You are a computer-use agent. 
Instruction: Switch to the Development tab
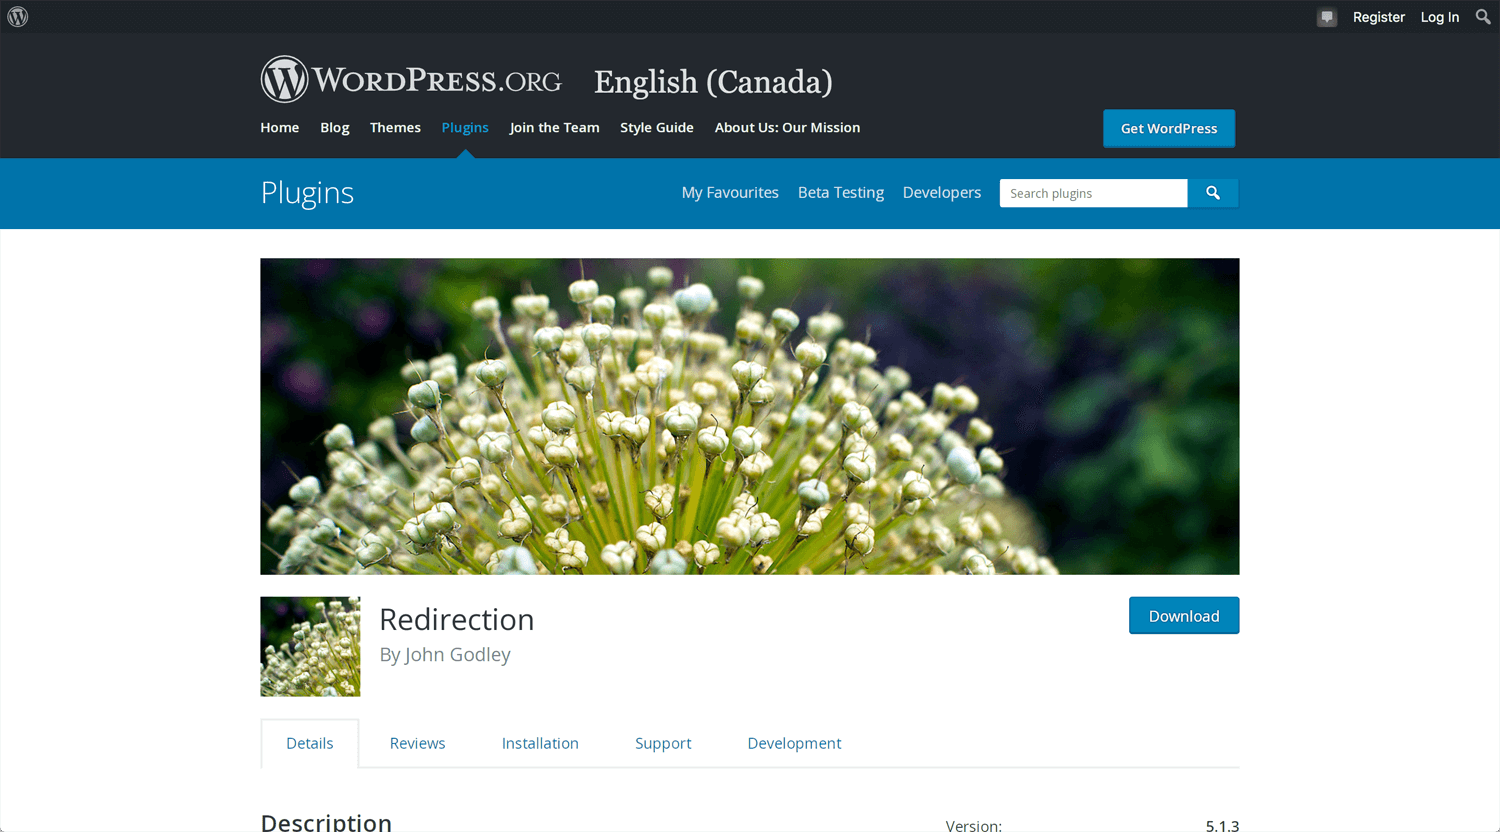[x=794, y=743]
